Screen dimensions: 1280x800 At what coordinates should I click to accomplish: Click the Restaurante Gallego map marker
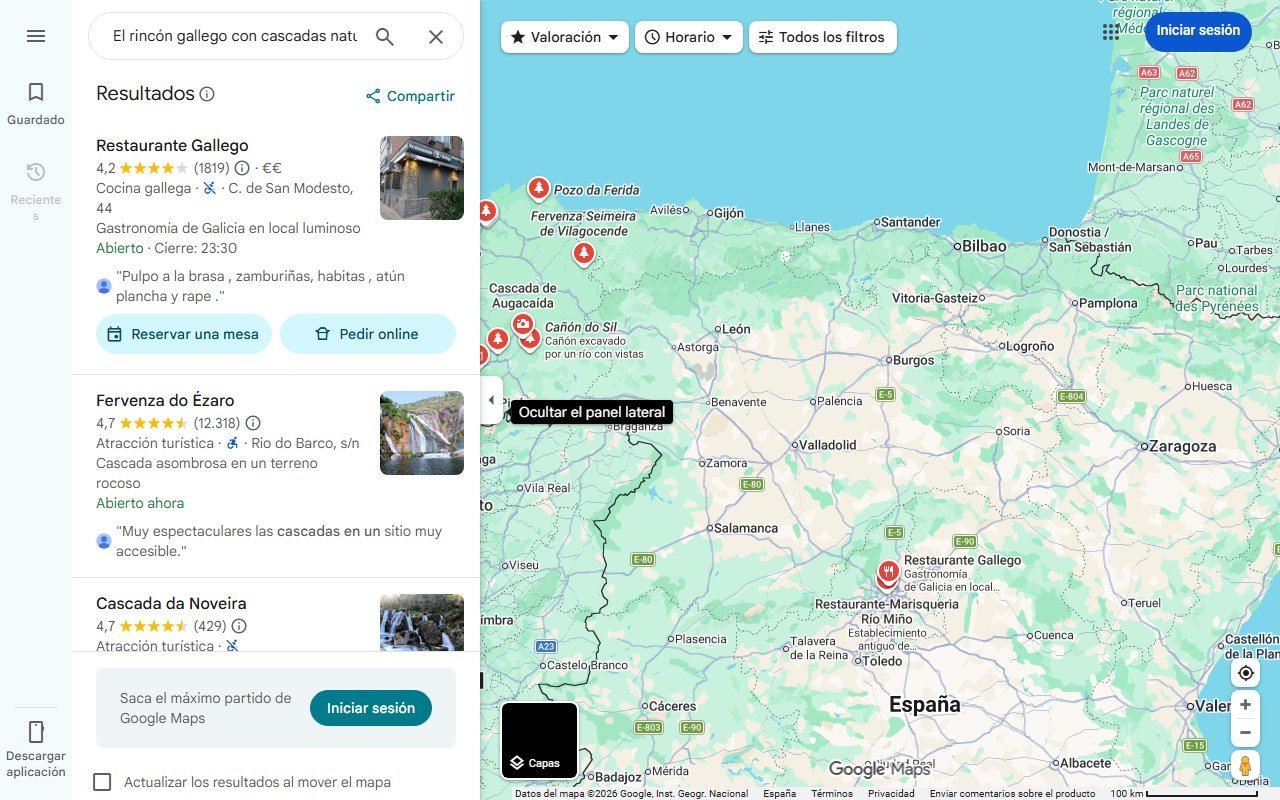click(887, 570)
